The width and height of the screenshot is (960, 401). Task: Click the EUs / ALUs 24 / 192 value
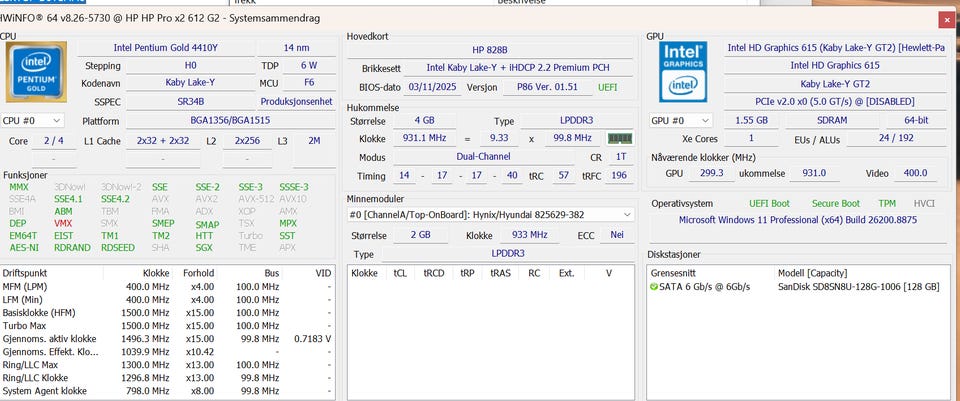[x=896, y=138]
